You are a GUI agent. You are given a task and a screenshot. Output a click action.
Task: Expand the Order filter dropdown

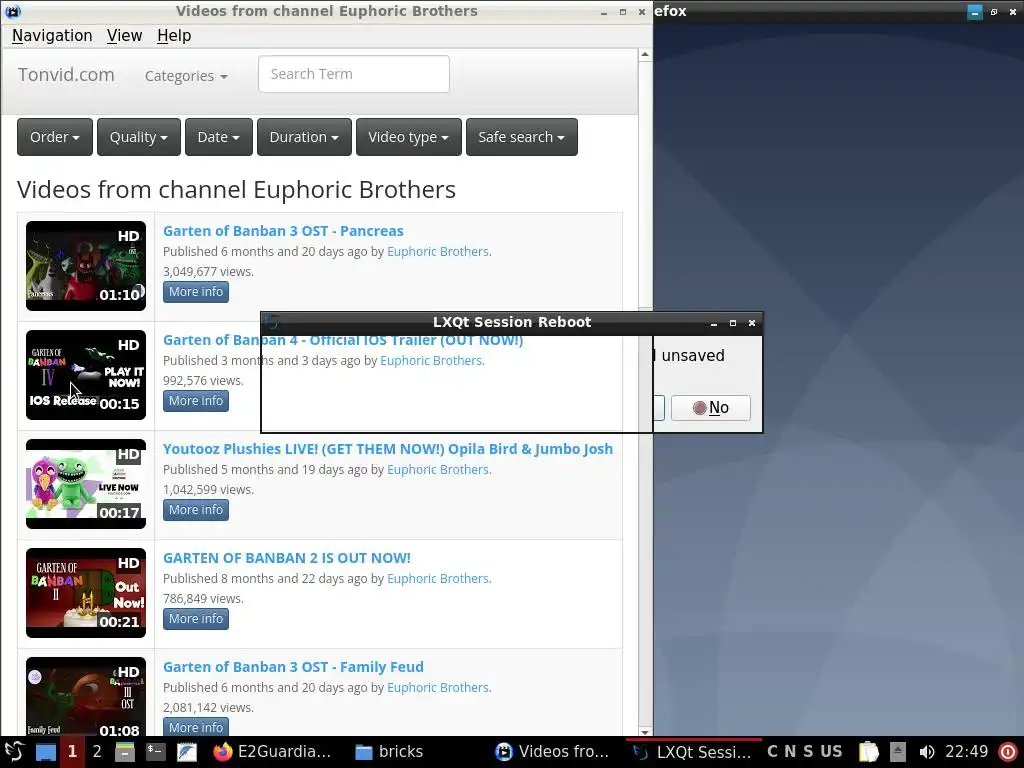tap(55, 137)
